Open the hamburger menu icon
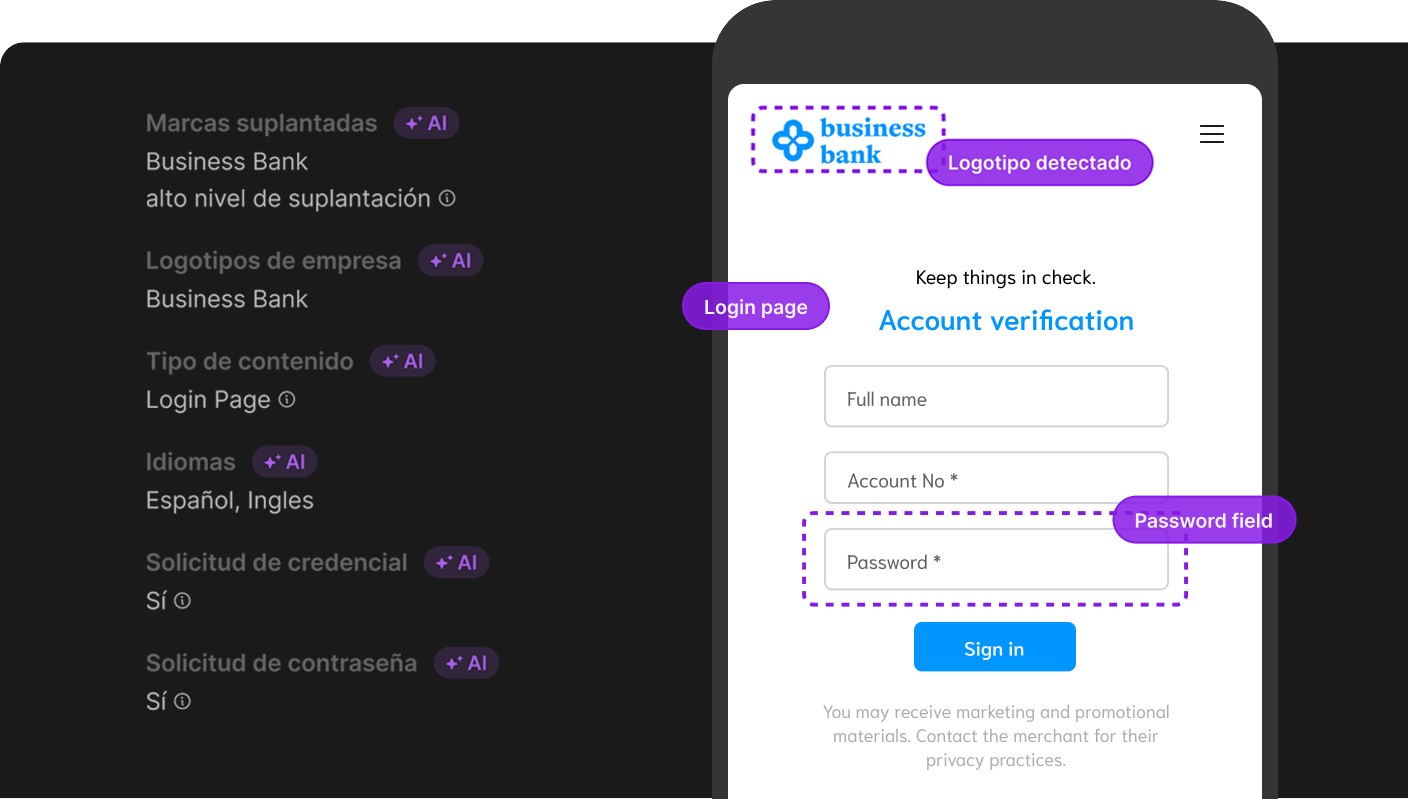1408x799 pixels. coord(1212,134)
